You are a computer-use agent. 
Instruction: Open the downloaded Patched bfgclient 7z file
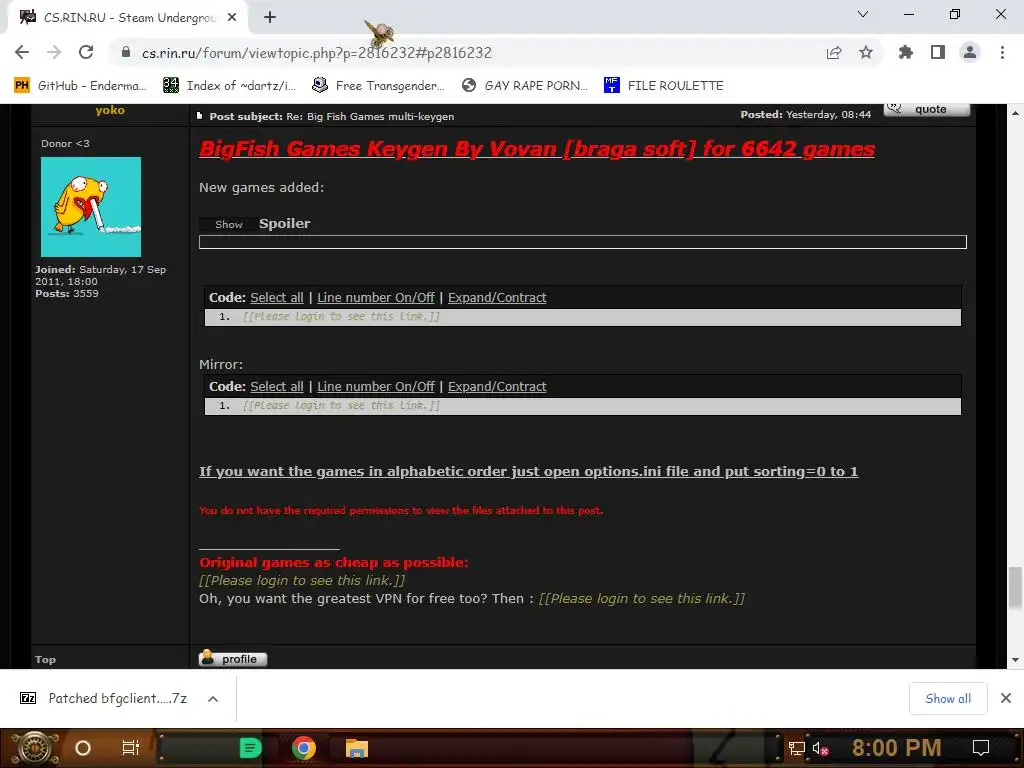118,698
